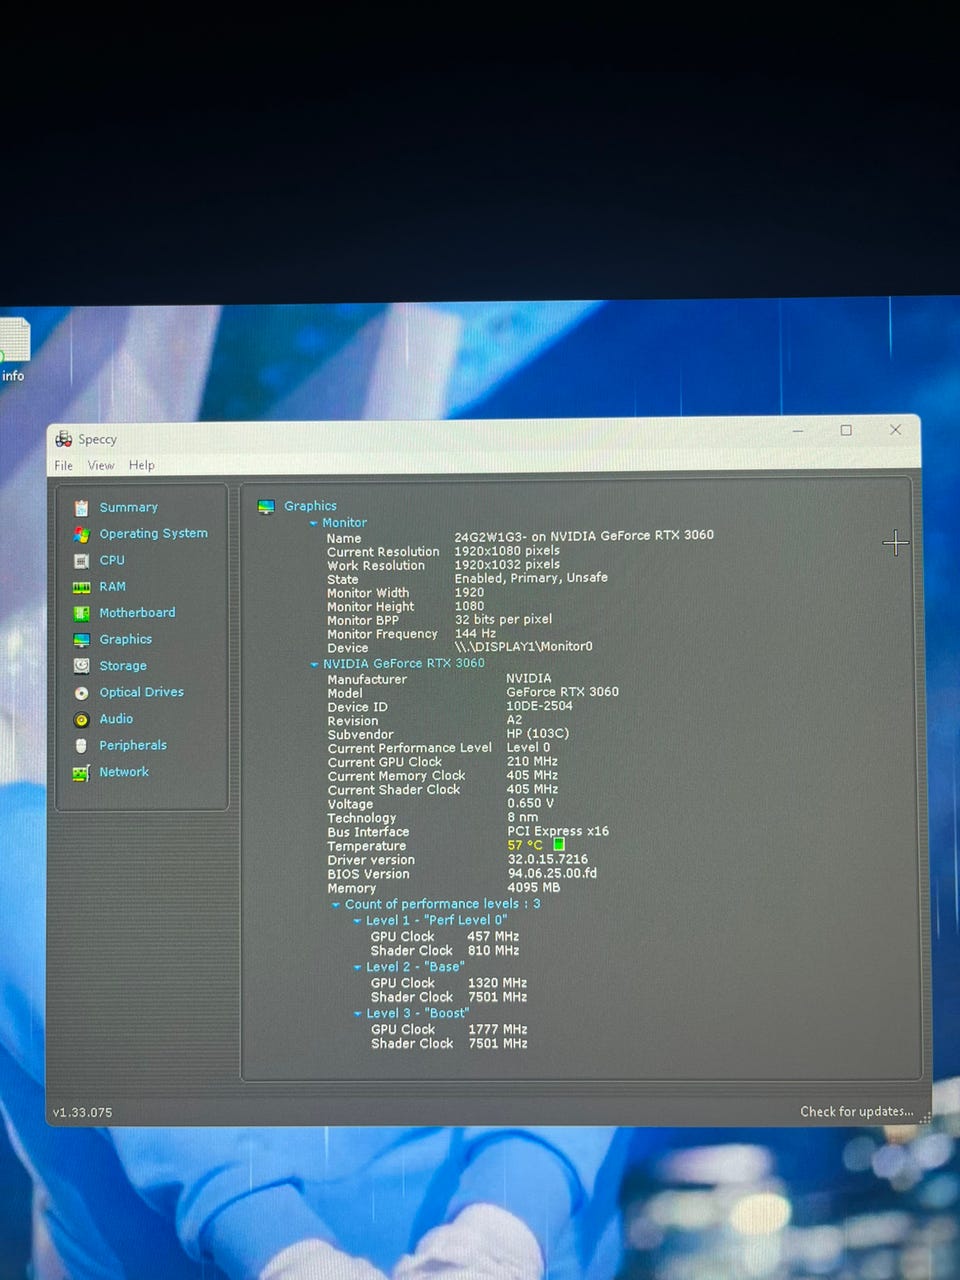The width and height of the screenshot is (960, 1280).
Task: Click the Base GPU Clock 1320 MHz value
Action: pyautogui.click(x=498, y=984)
